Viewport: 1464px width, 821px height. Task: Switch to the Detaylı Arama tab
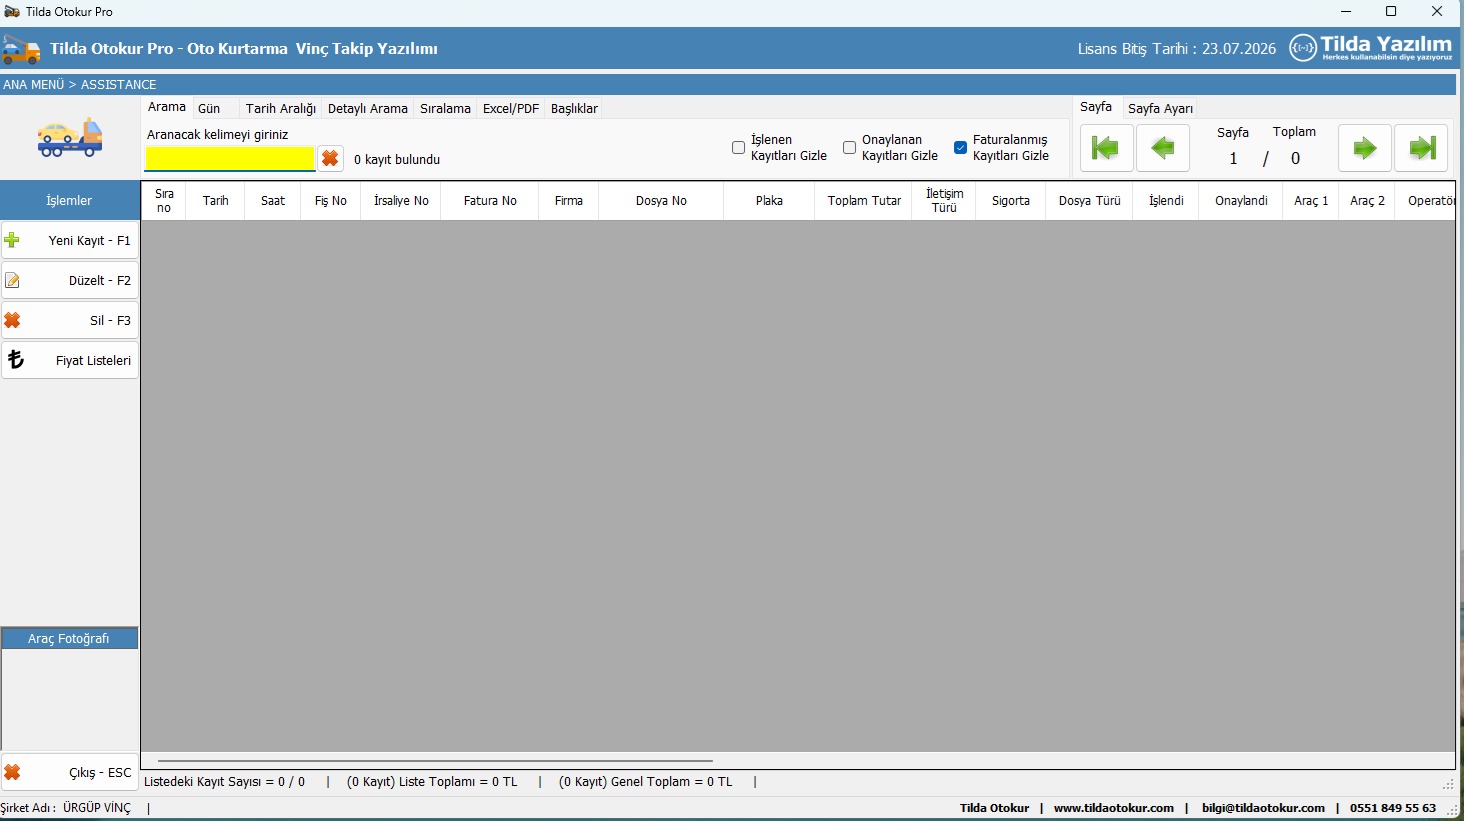coord(367,109)
